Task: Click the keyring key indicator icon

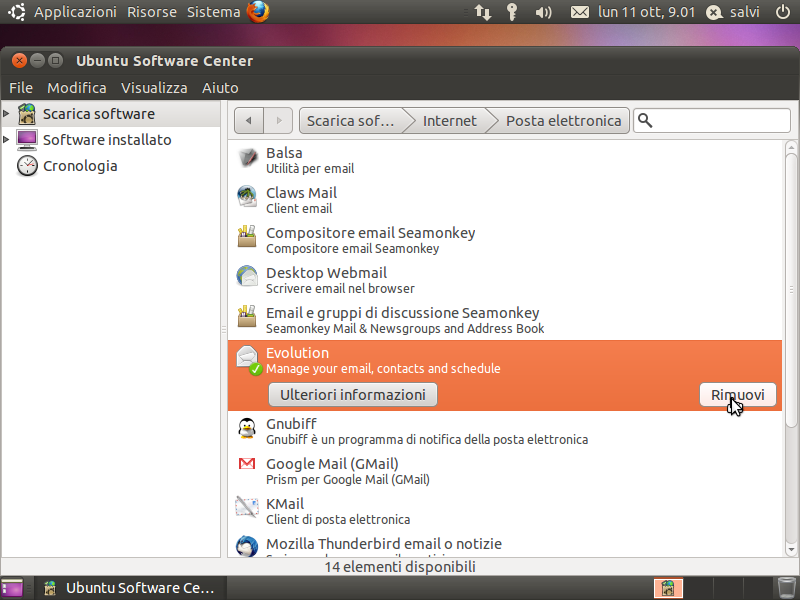Action: point(512,12)
